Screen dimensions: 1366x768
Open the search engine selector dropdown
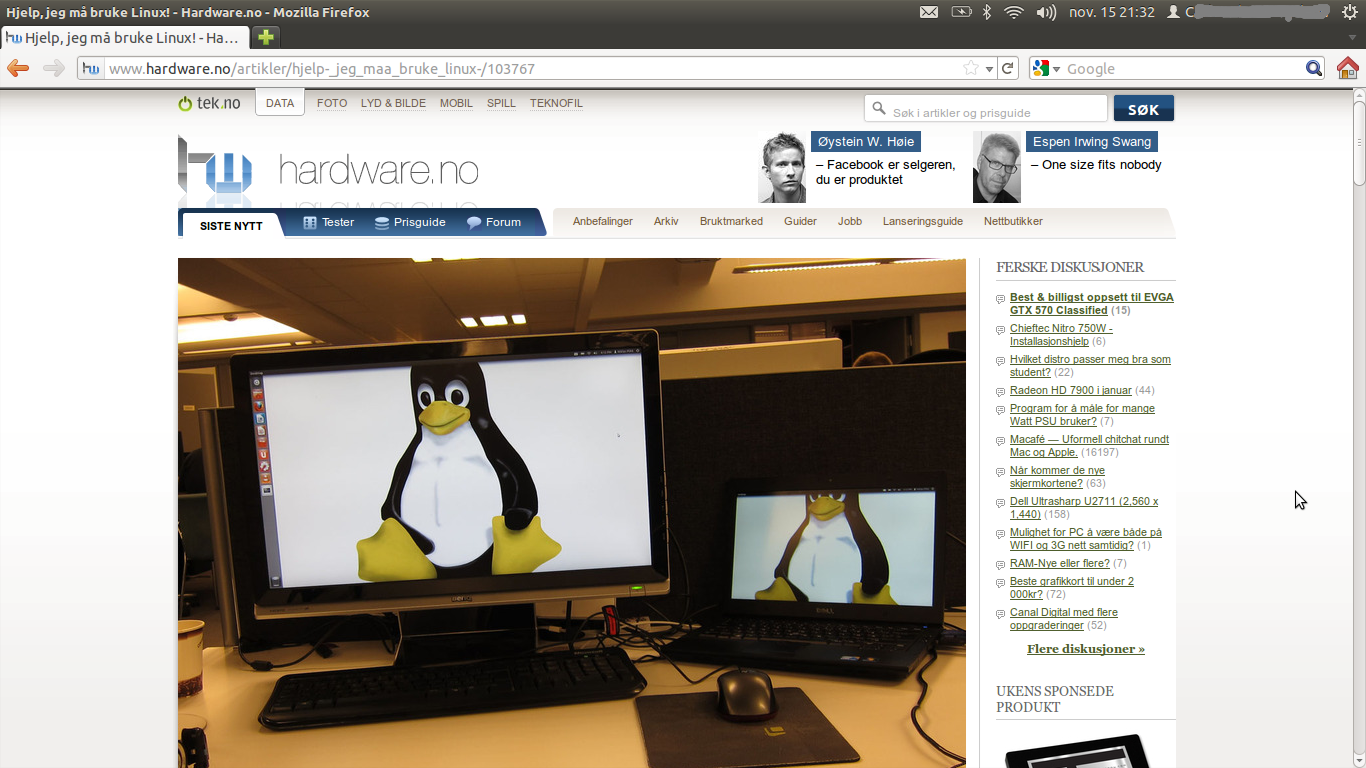tap(1047, 69)
